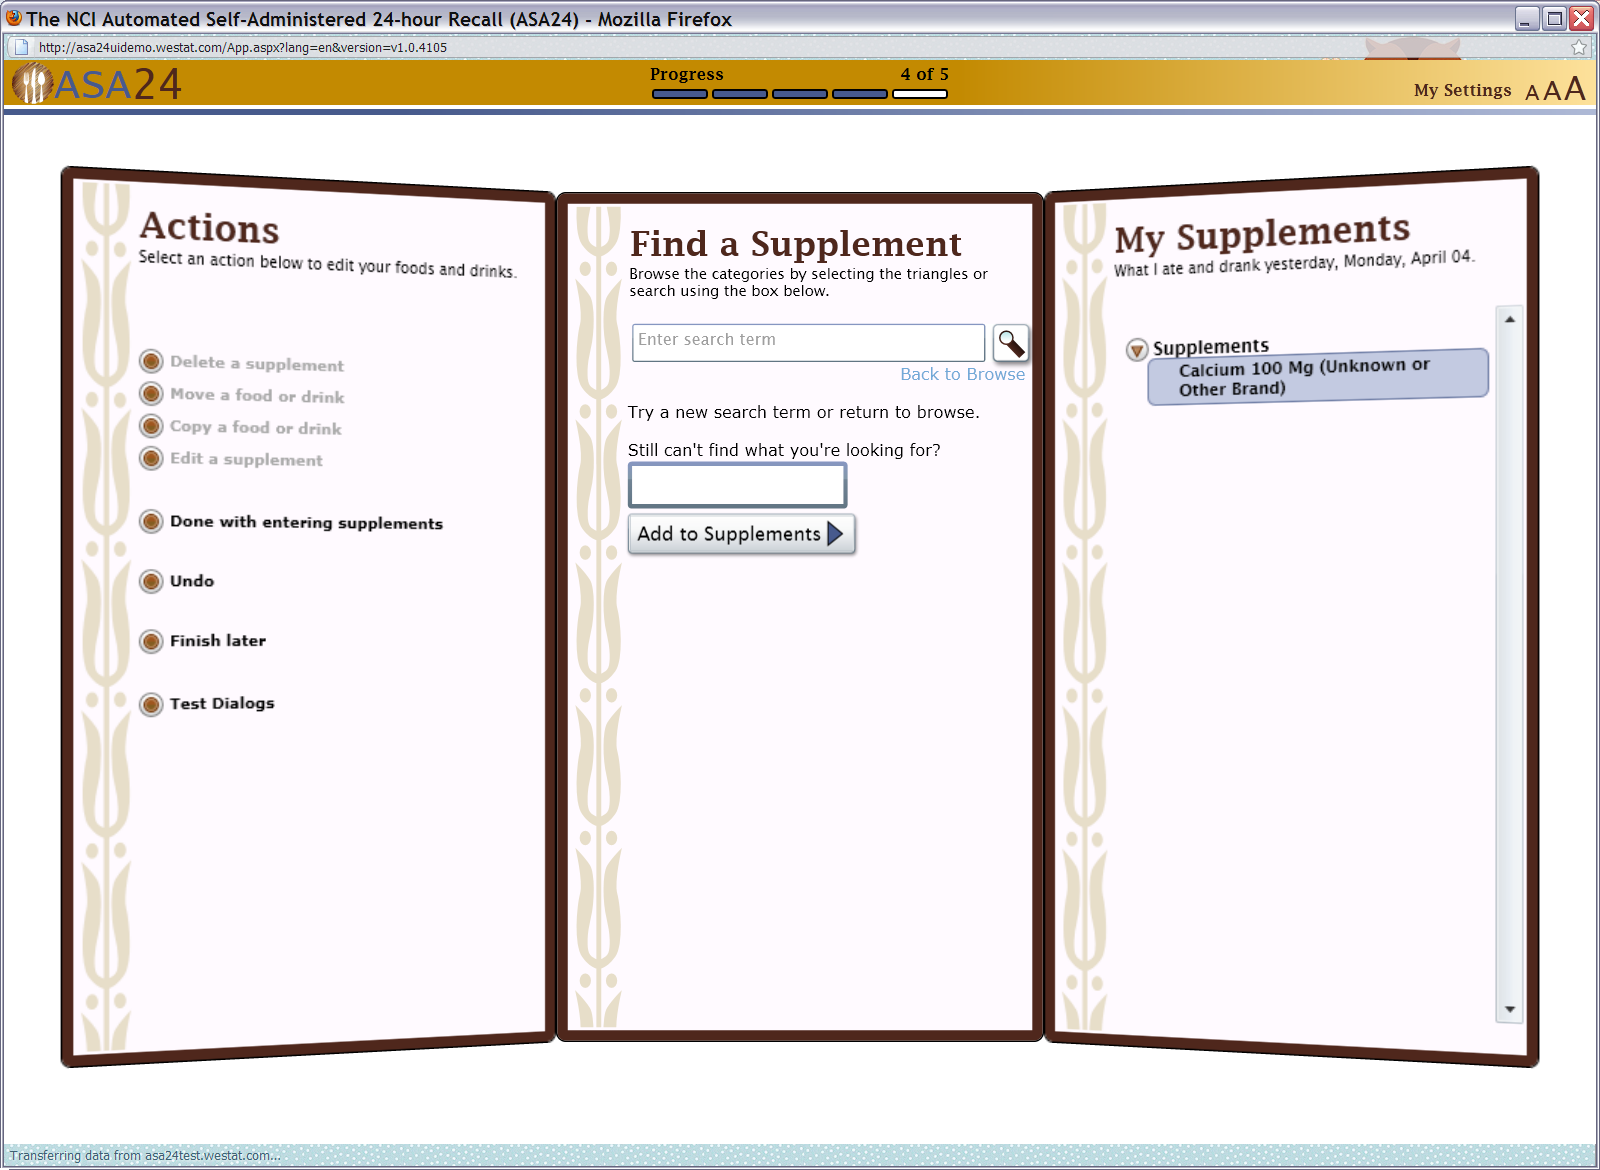Click the Undo action

[192, 581]
